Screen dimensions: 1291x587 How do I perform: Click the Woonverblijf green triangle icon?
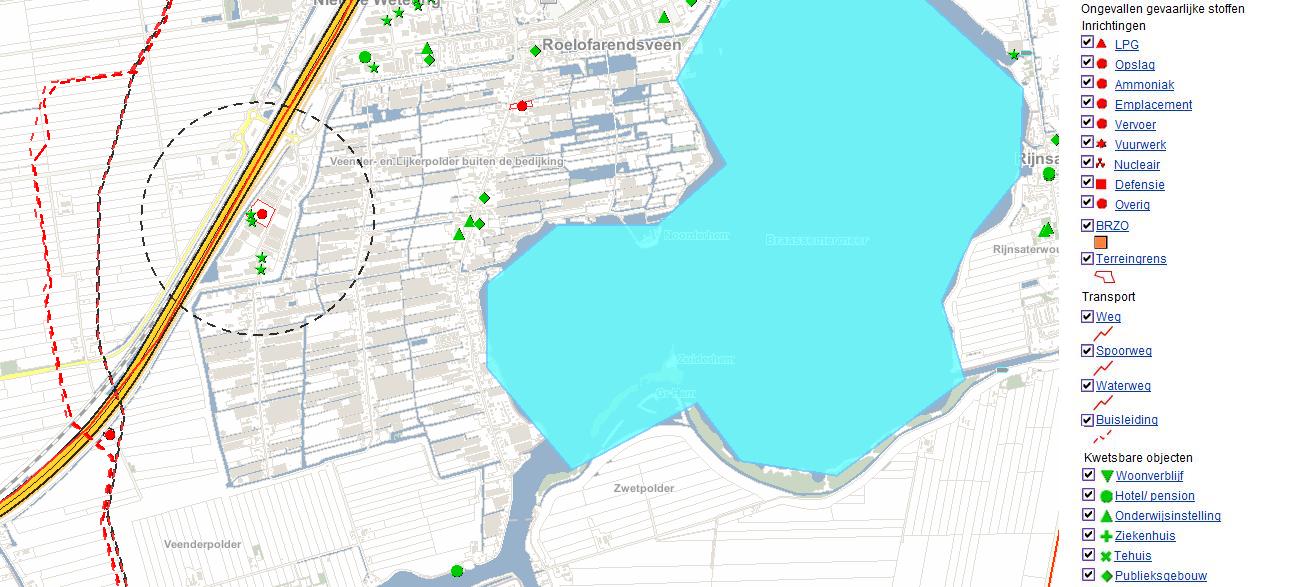[x=1106, y=476]
